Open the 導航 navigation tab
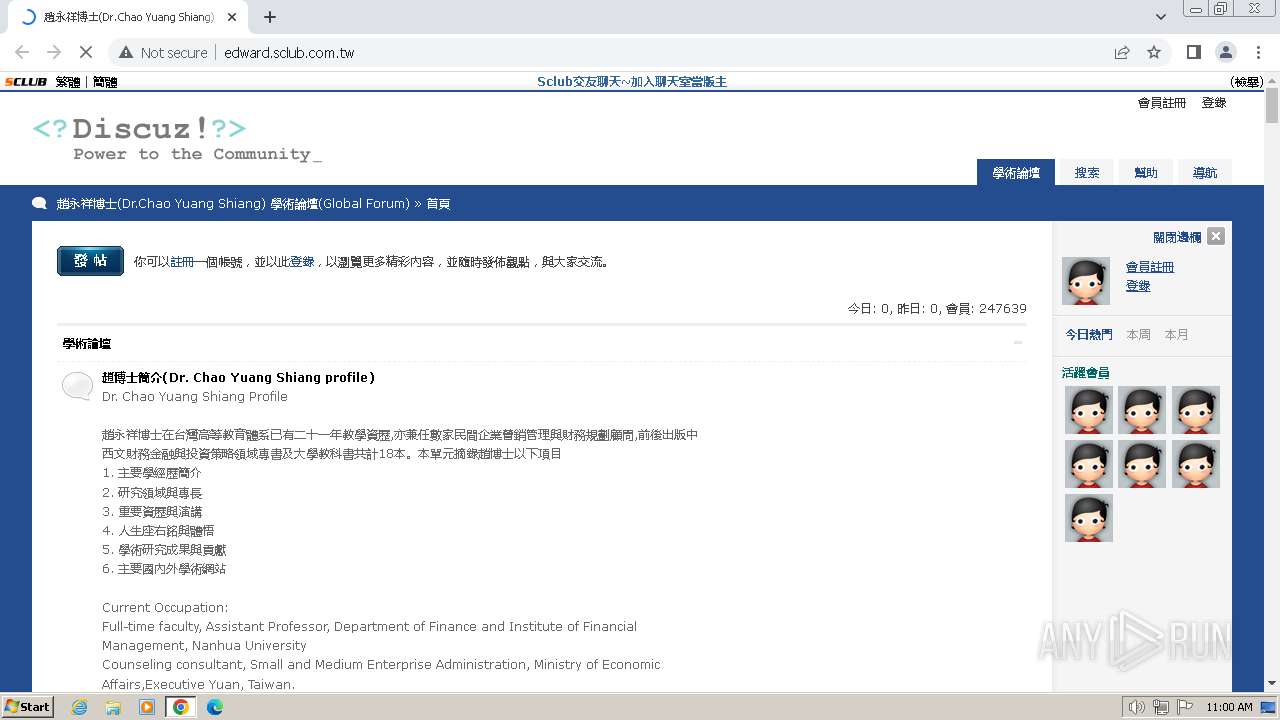The width and height of the screenshot is (1280, 720). [1205, 172]
